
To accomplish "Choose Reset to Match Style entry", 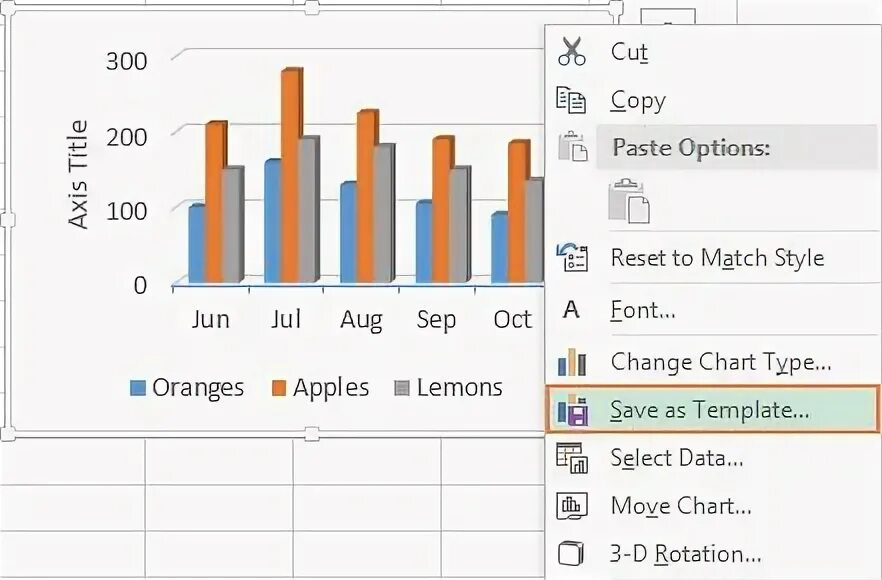I will 712,258.
